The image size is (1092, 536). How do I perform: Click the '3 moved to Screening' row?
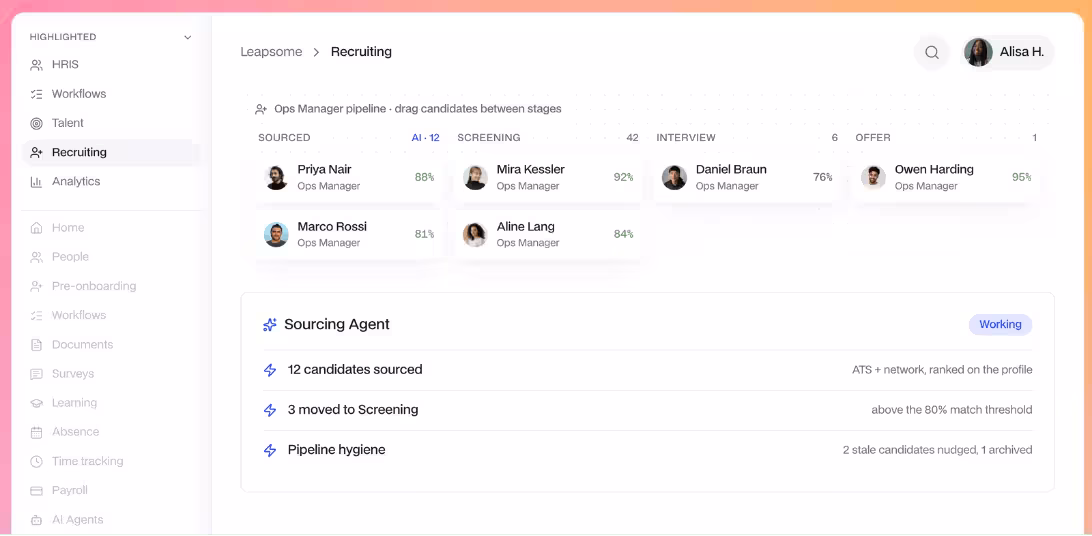pyautogui.click(x=648, y=410)
